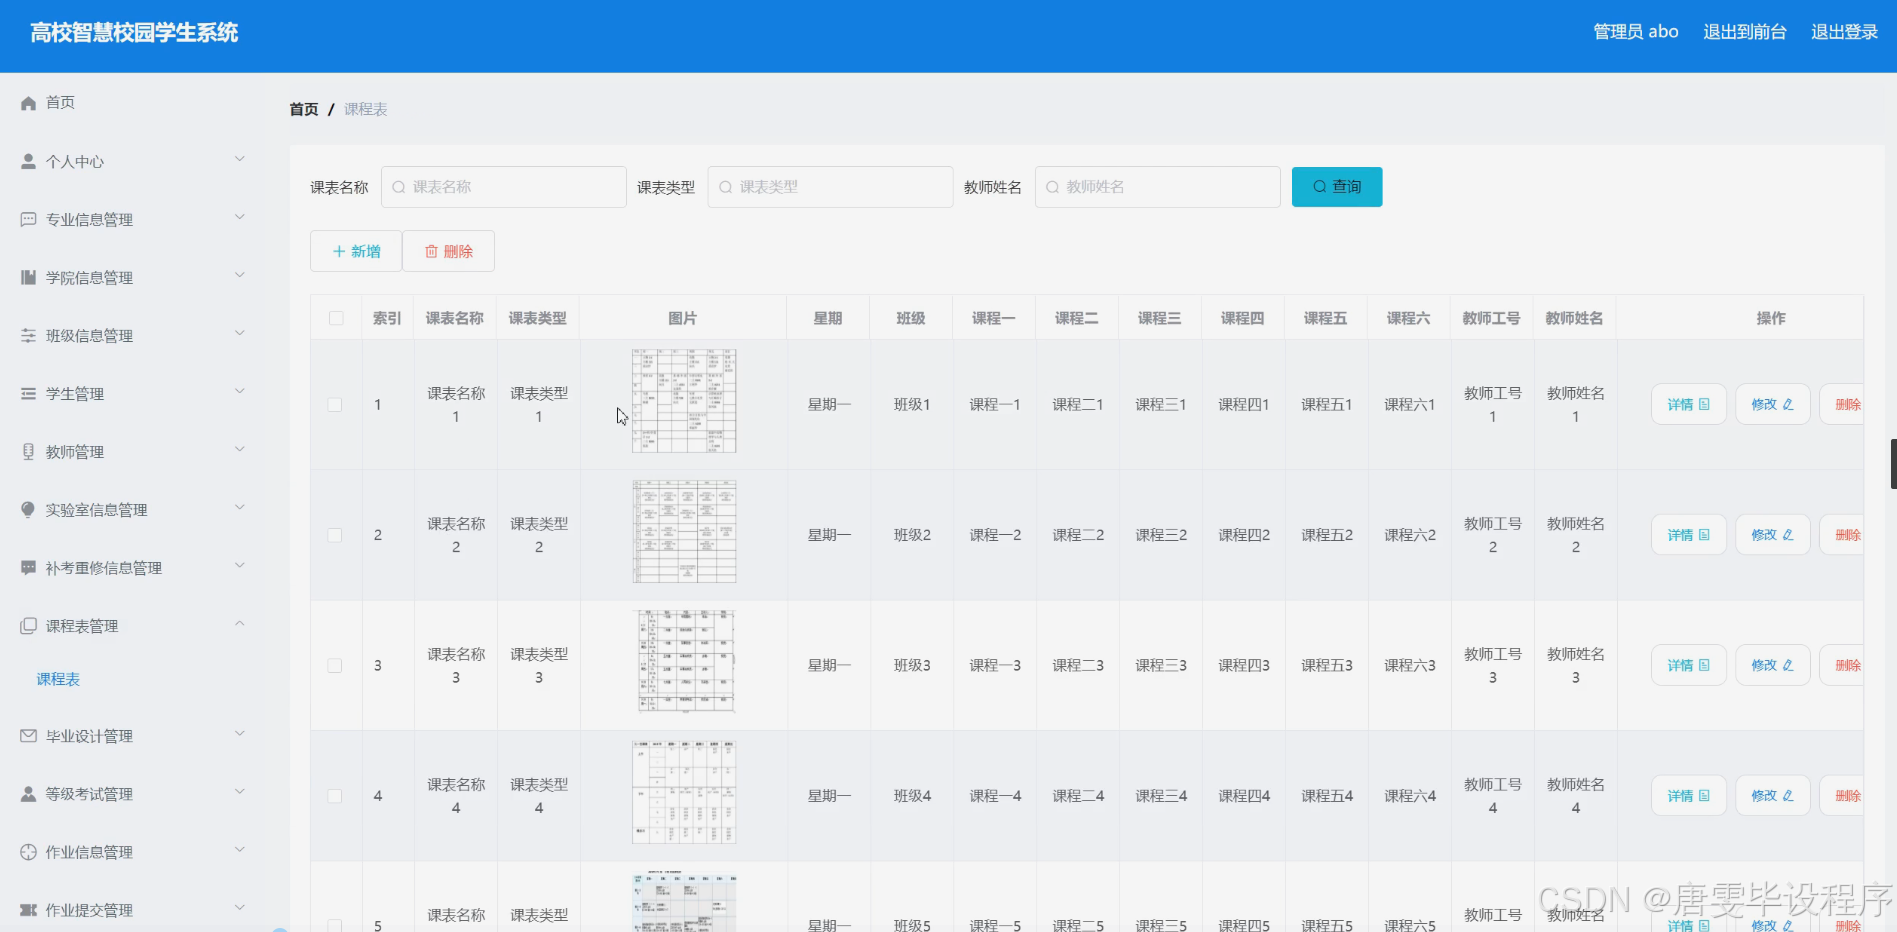Click 修改 for row 3
The image size is (1897, 932).
[1772, 666]
